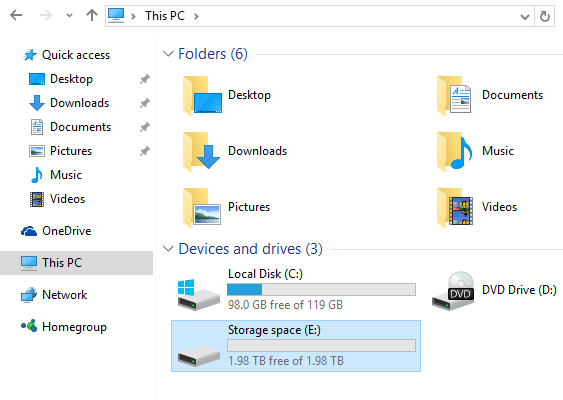563x400 pixels.
Task: Unpin Desktop via its pin icon
Action: click(145, 79)
